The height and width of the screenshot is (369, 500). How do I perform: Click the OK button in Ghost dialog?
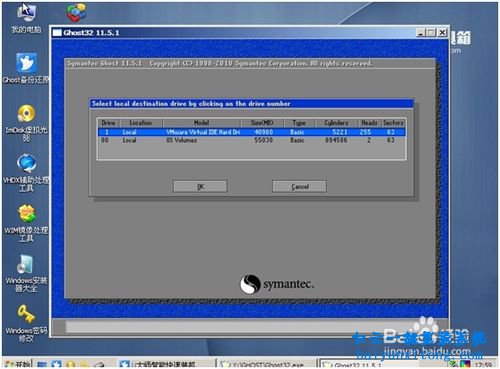pyautogui.click(x=200, y=187)
